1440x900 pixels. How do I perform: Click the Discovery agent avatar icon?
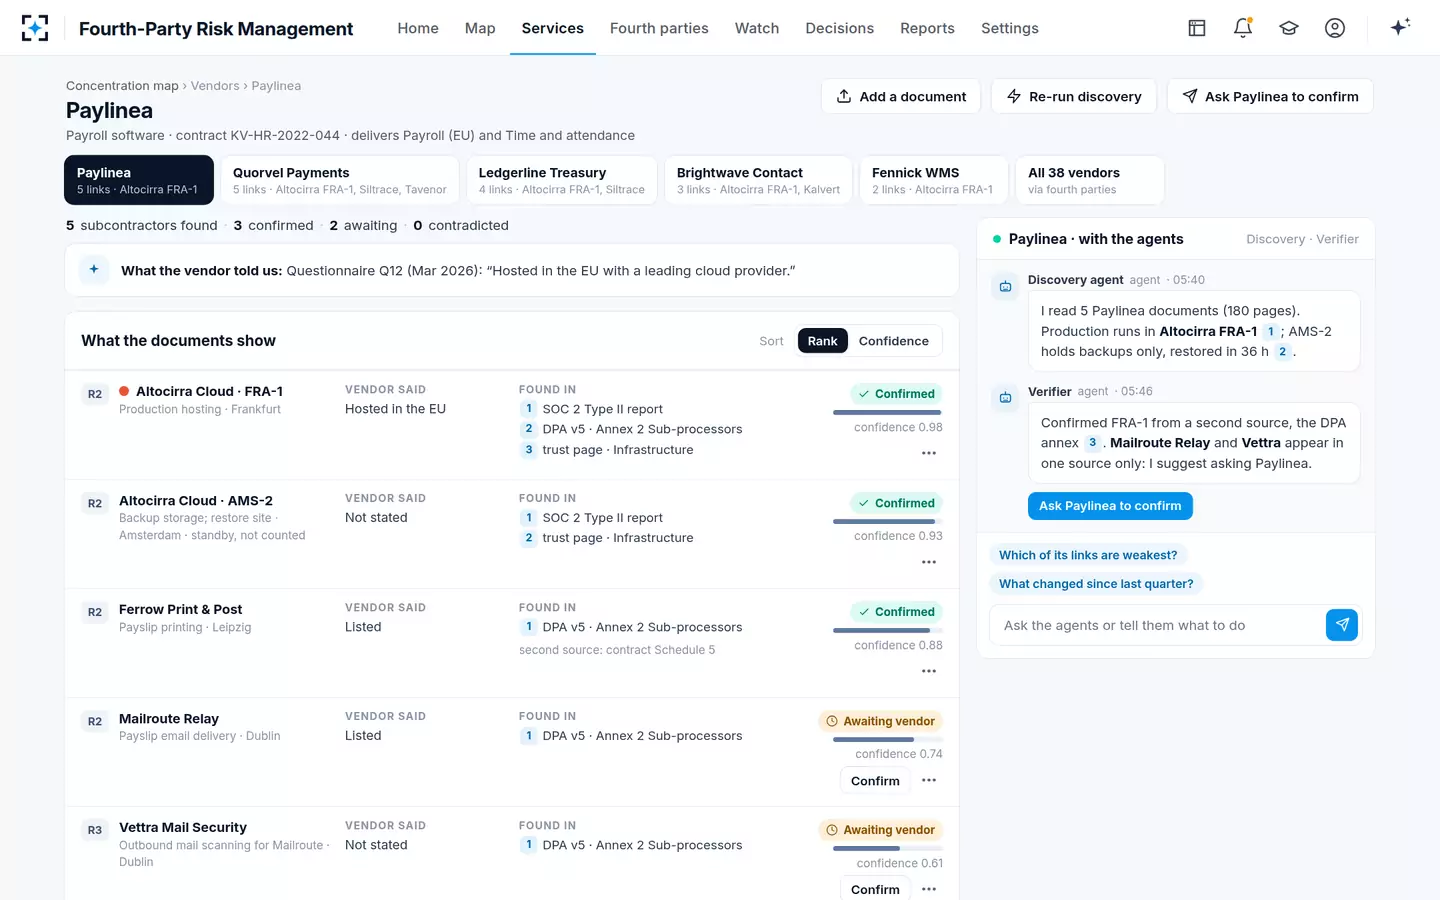(x=1005, y=287)
